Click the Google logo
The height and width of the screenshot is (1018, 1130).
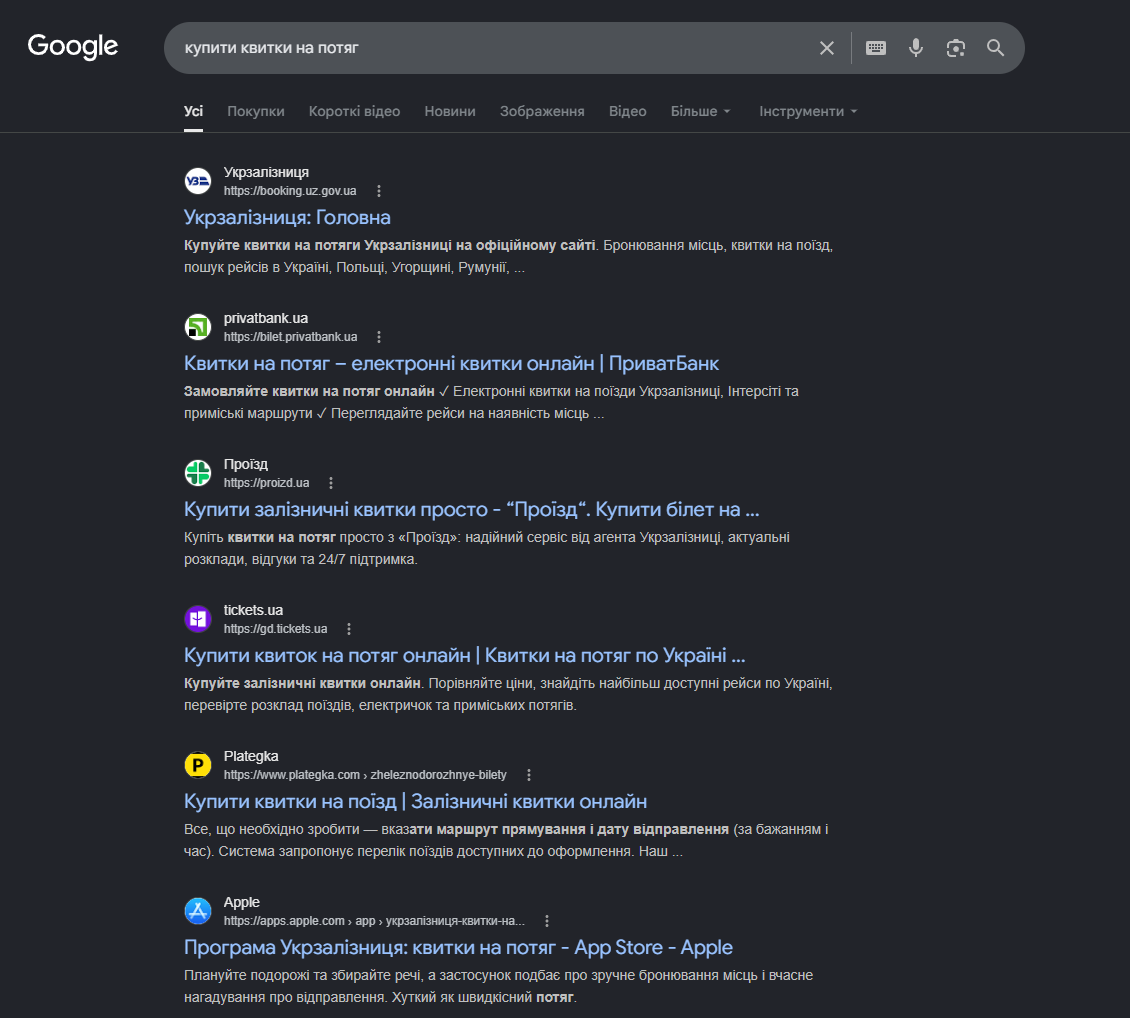point(73,47)
